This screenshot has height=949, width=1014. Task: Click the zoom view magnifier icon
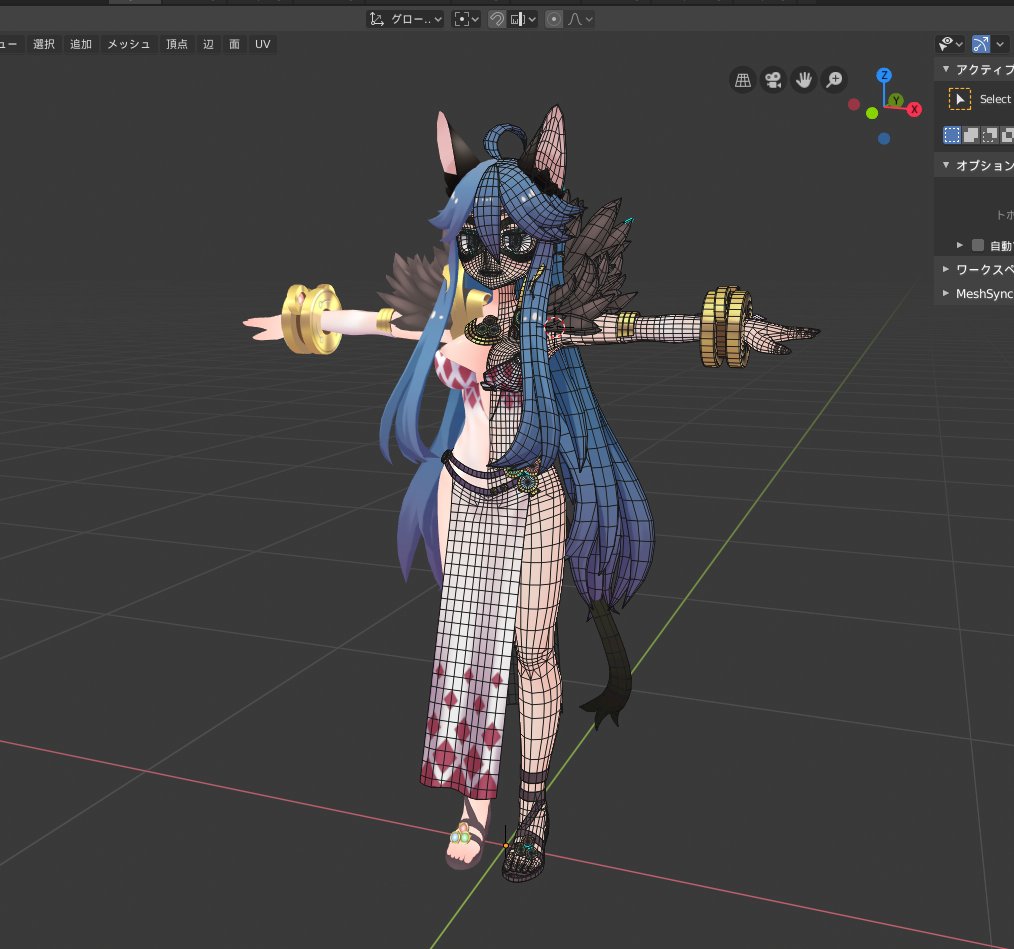click(834, 80)
